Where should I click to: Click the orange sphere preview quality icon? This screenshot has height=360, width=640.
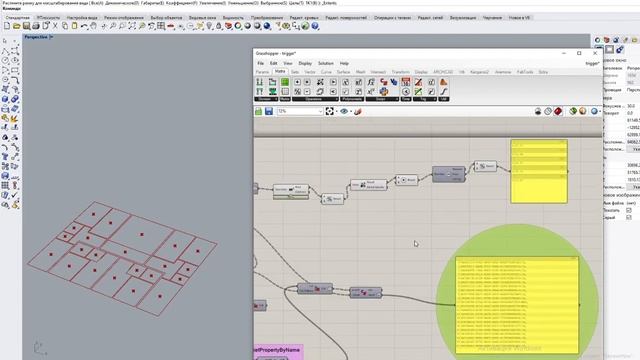coord(582,111)
